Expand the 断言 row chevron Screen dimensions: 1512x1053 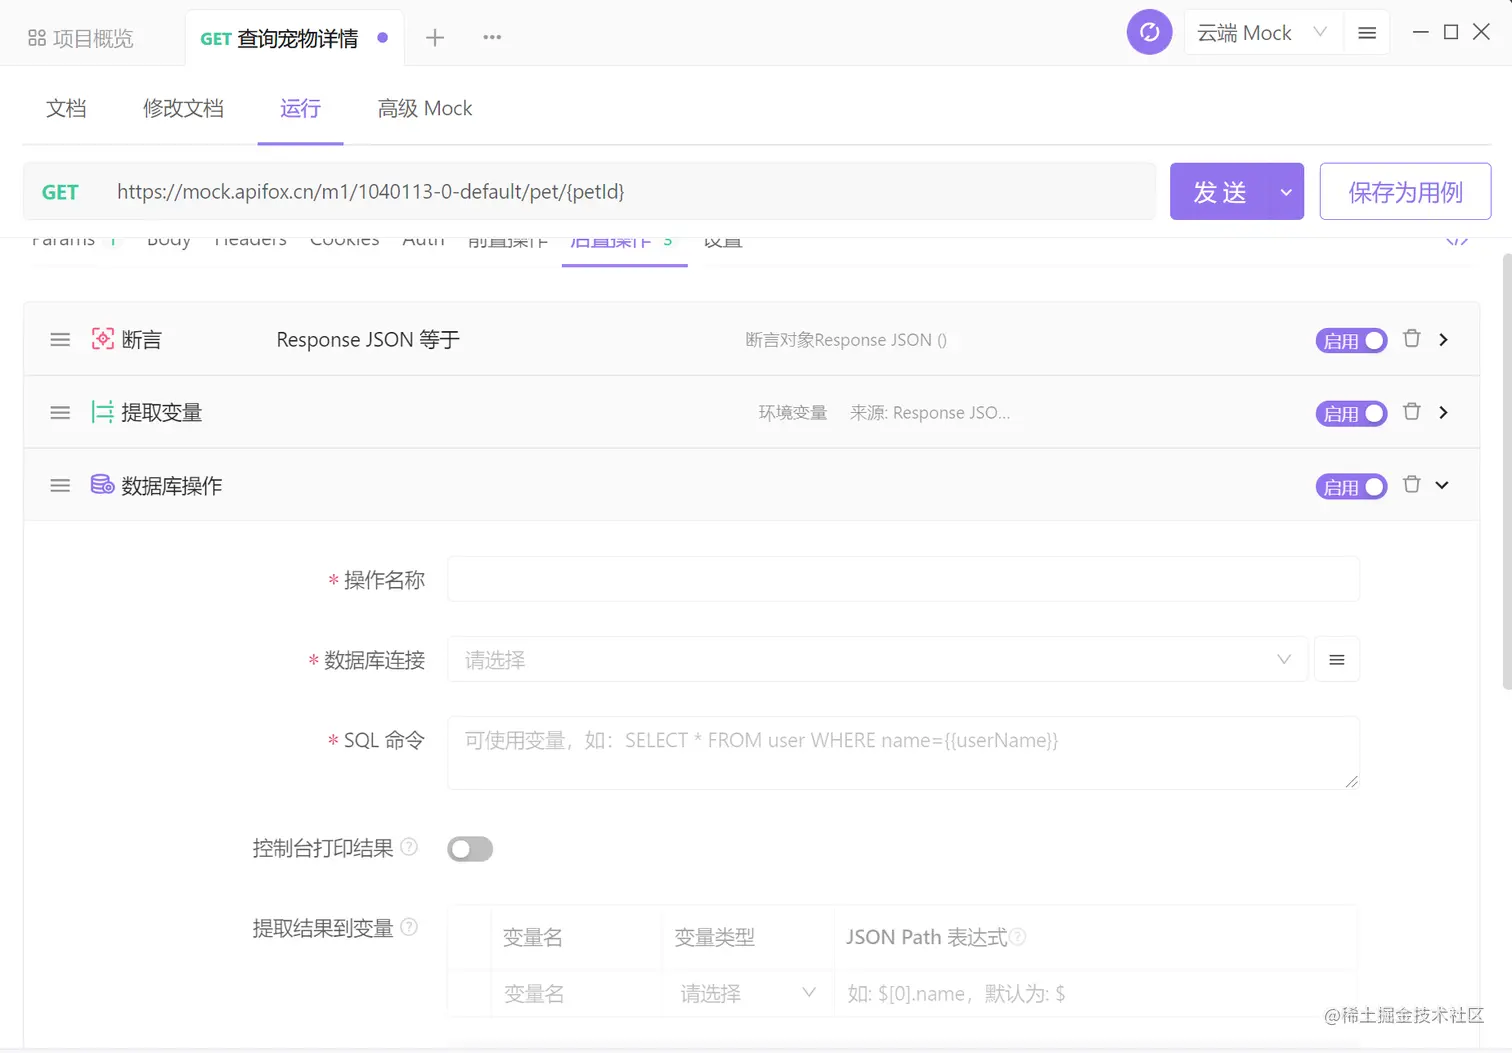tap(1443, 340)
